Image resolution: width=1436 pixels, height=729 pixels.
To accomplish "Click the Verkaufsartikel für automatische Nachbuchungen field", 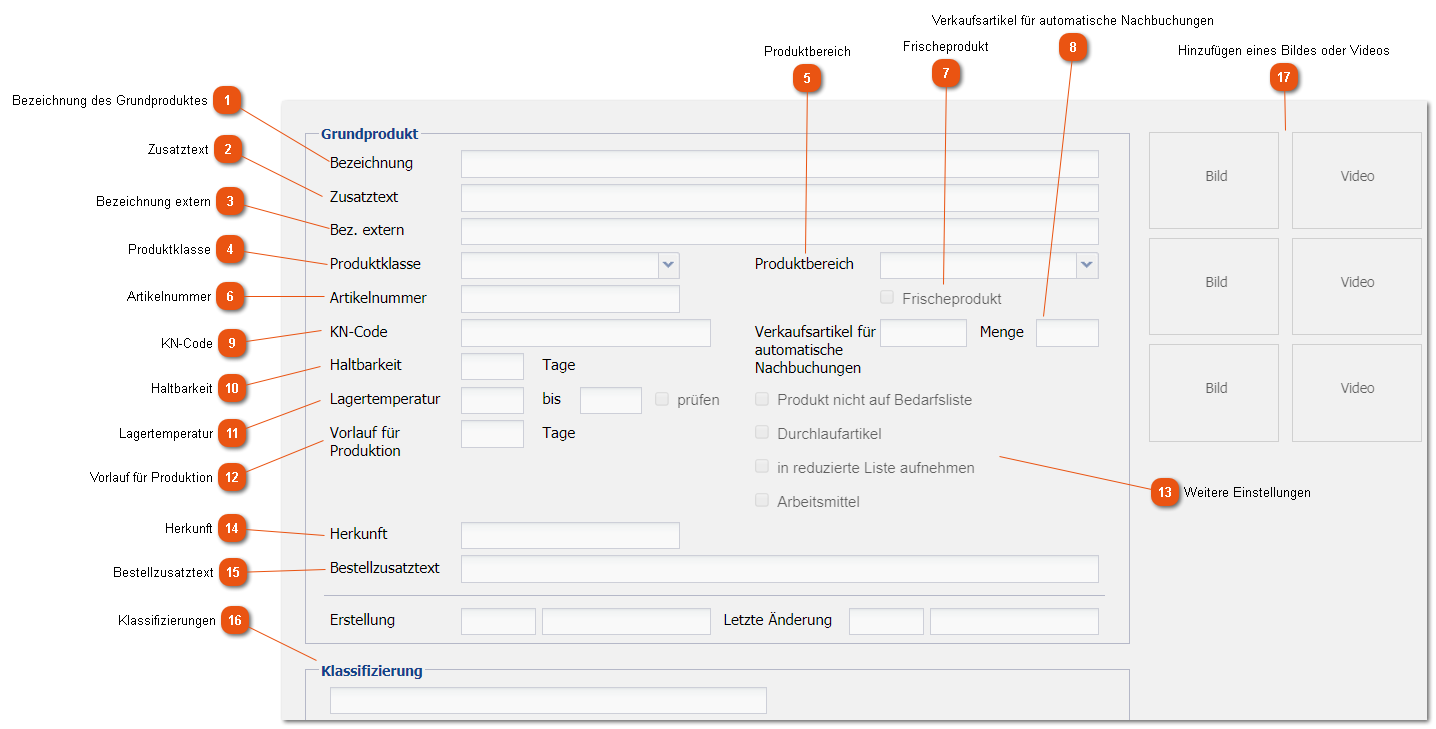I will click(x=923, y=333).
